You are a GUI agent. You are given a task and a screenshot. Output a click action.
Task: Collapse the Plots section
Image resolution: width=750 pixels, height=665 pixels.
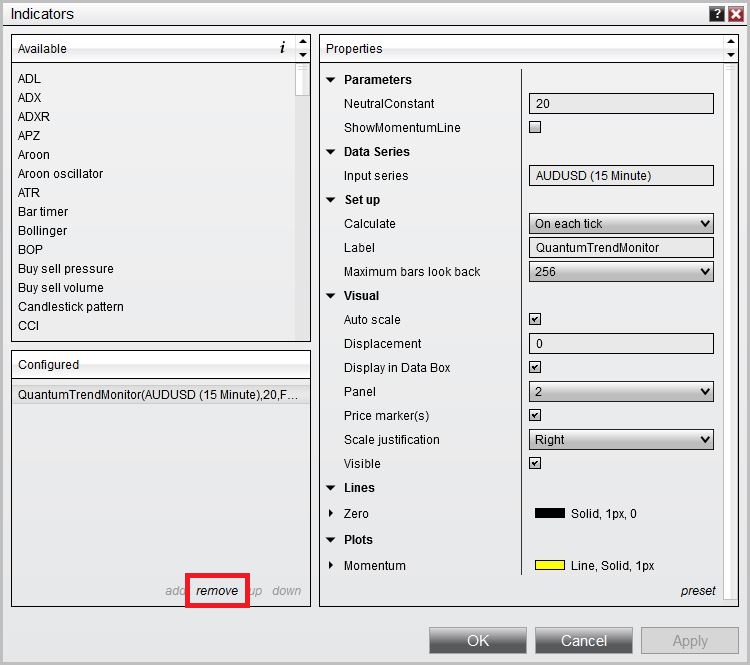331,539
